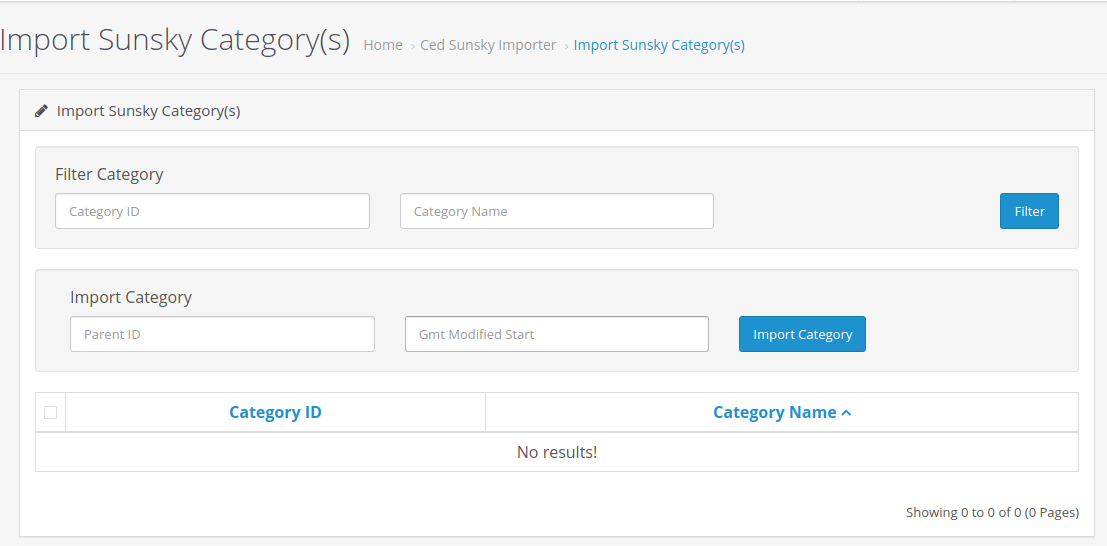The height and width of the screenshot is (546, 1107).
Task: Click the Filter button
Action: [1029, 211]
